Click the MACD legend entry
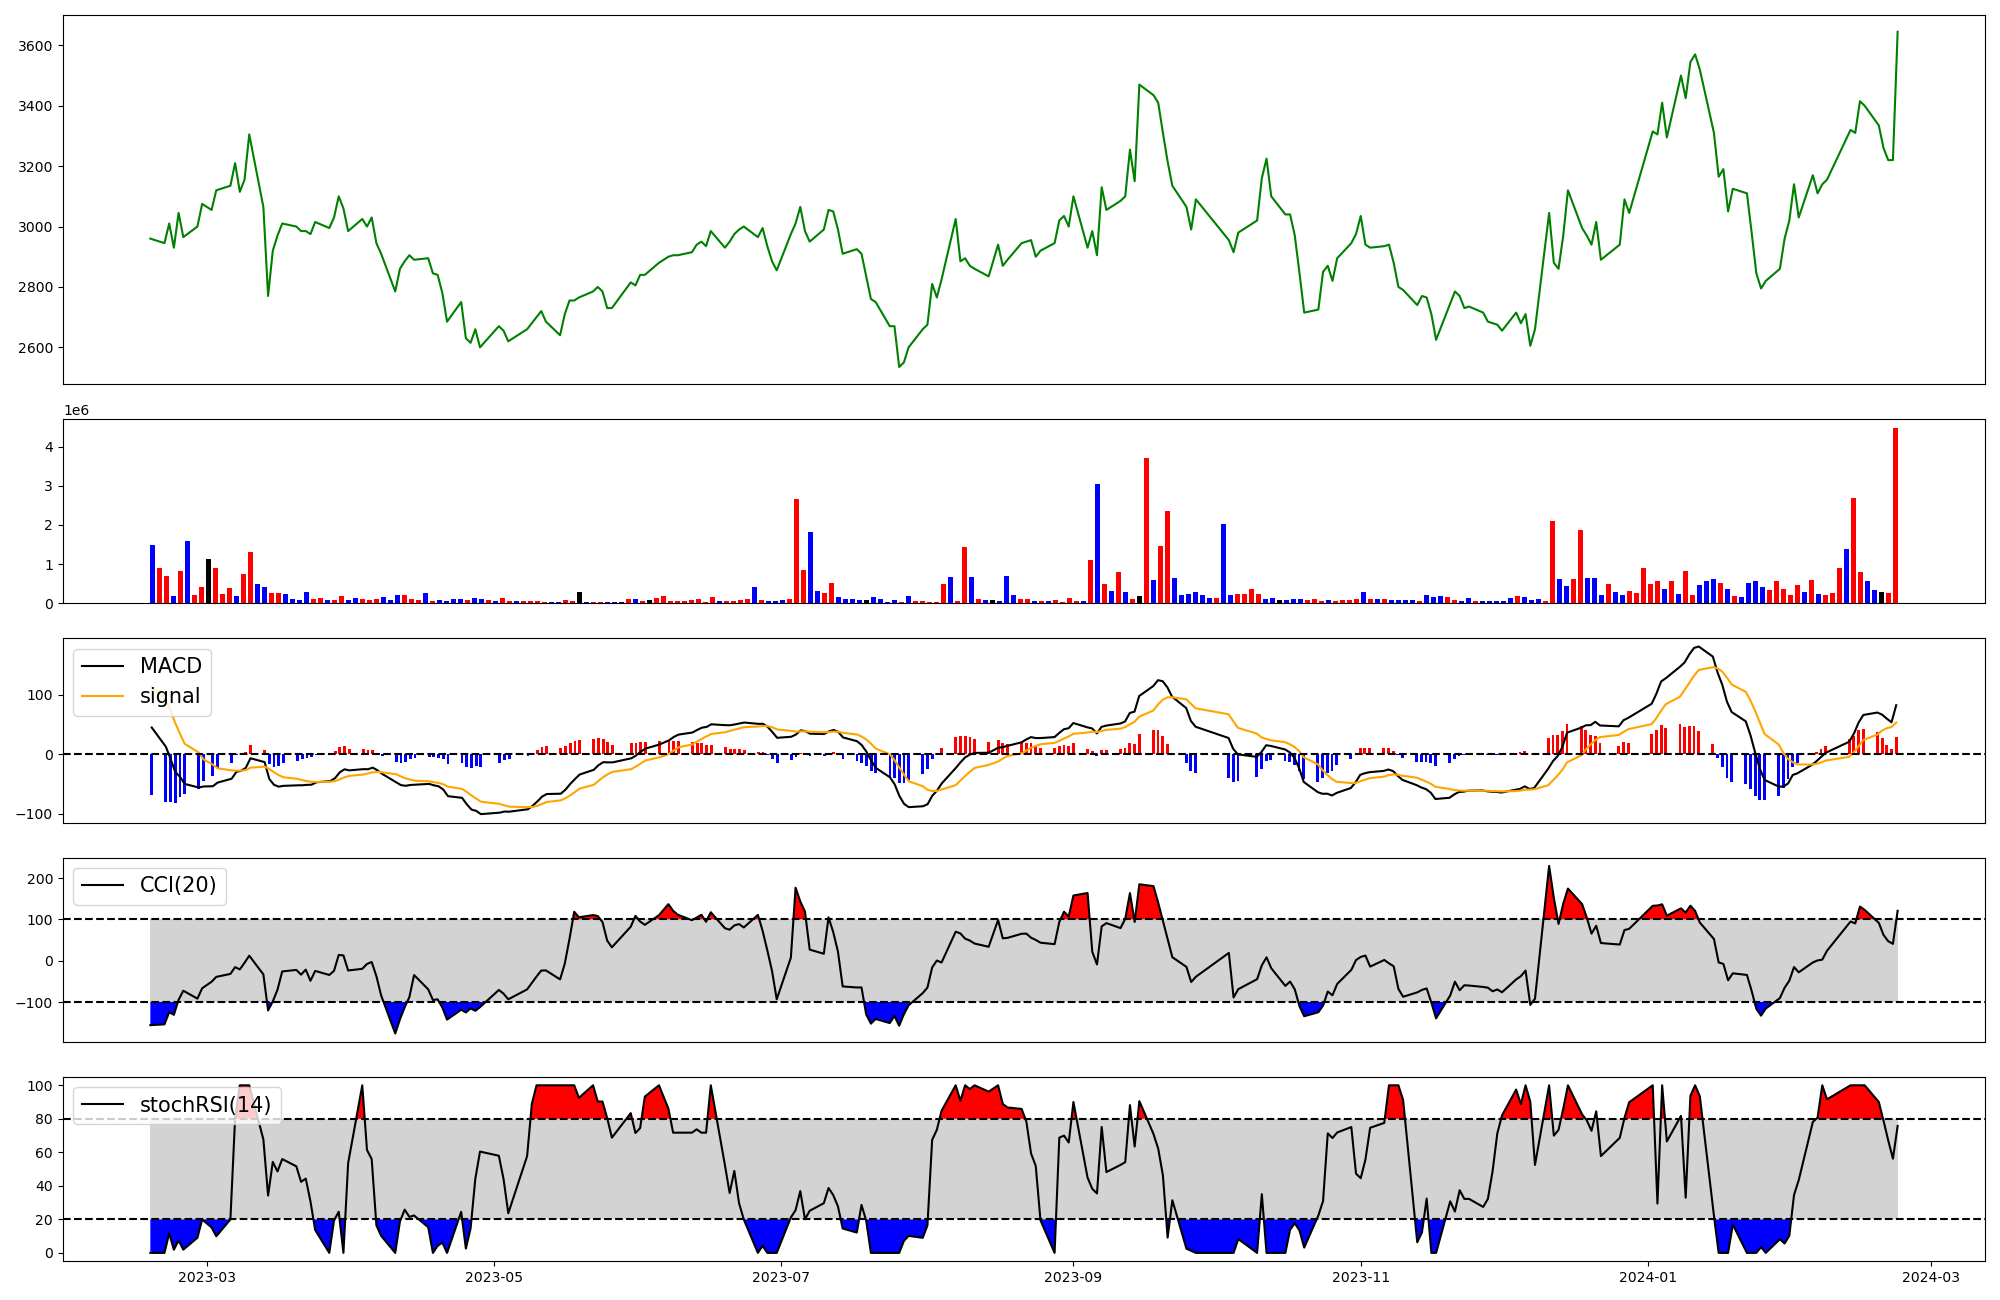The width and height of the screenshot is (2000, 1300). pyautogui.click(x=170, y=666)
